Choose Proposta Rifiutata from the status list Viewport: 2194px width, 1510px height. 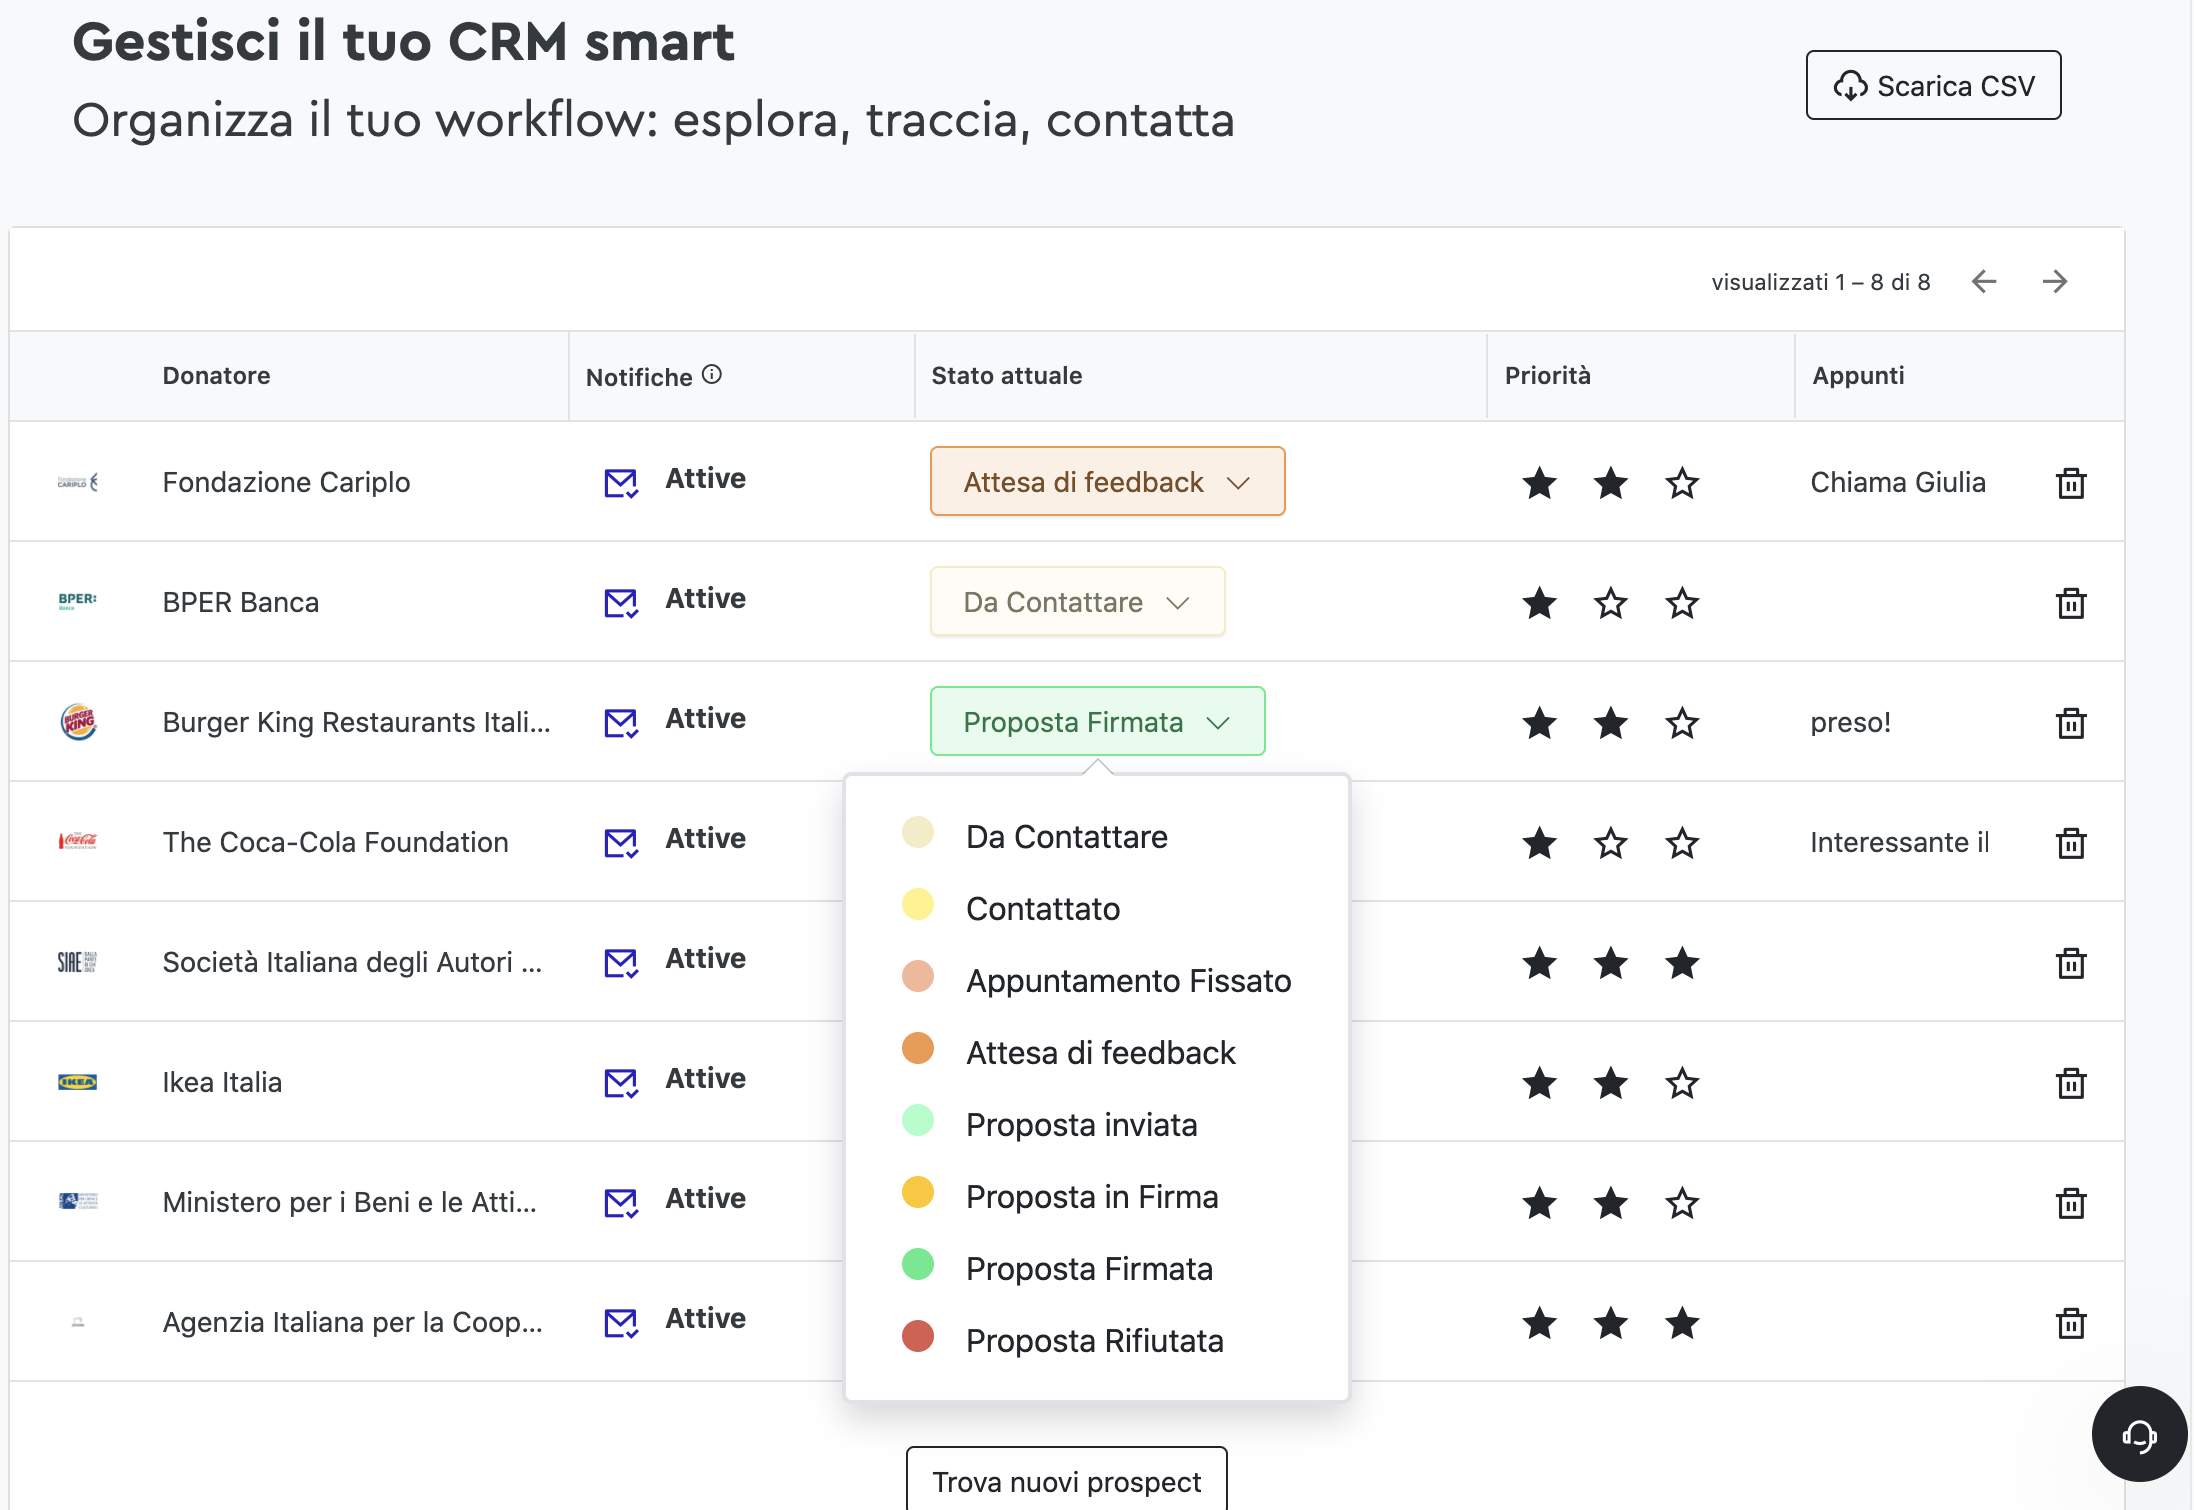pos(1094,1340)
